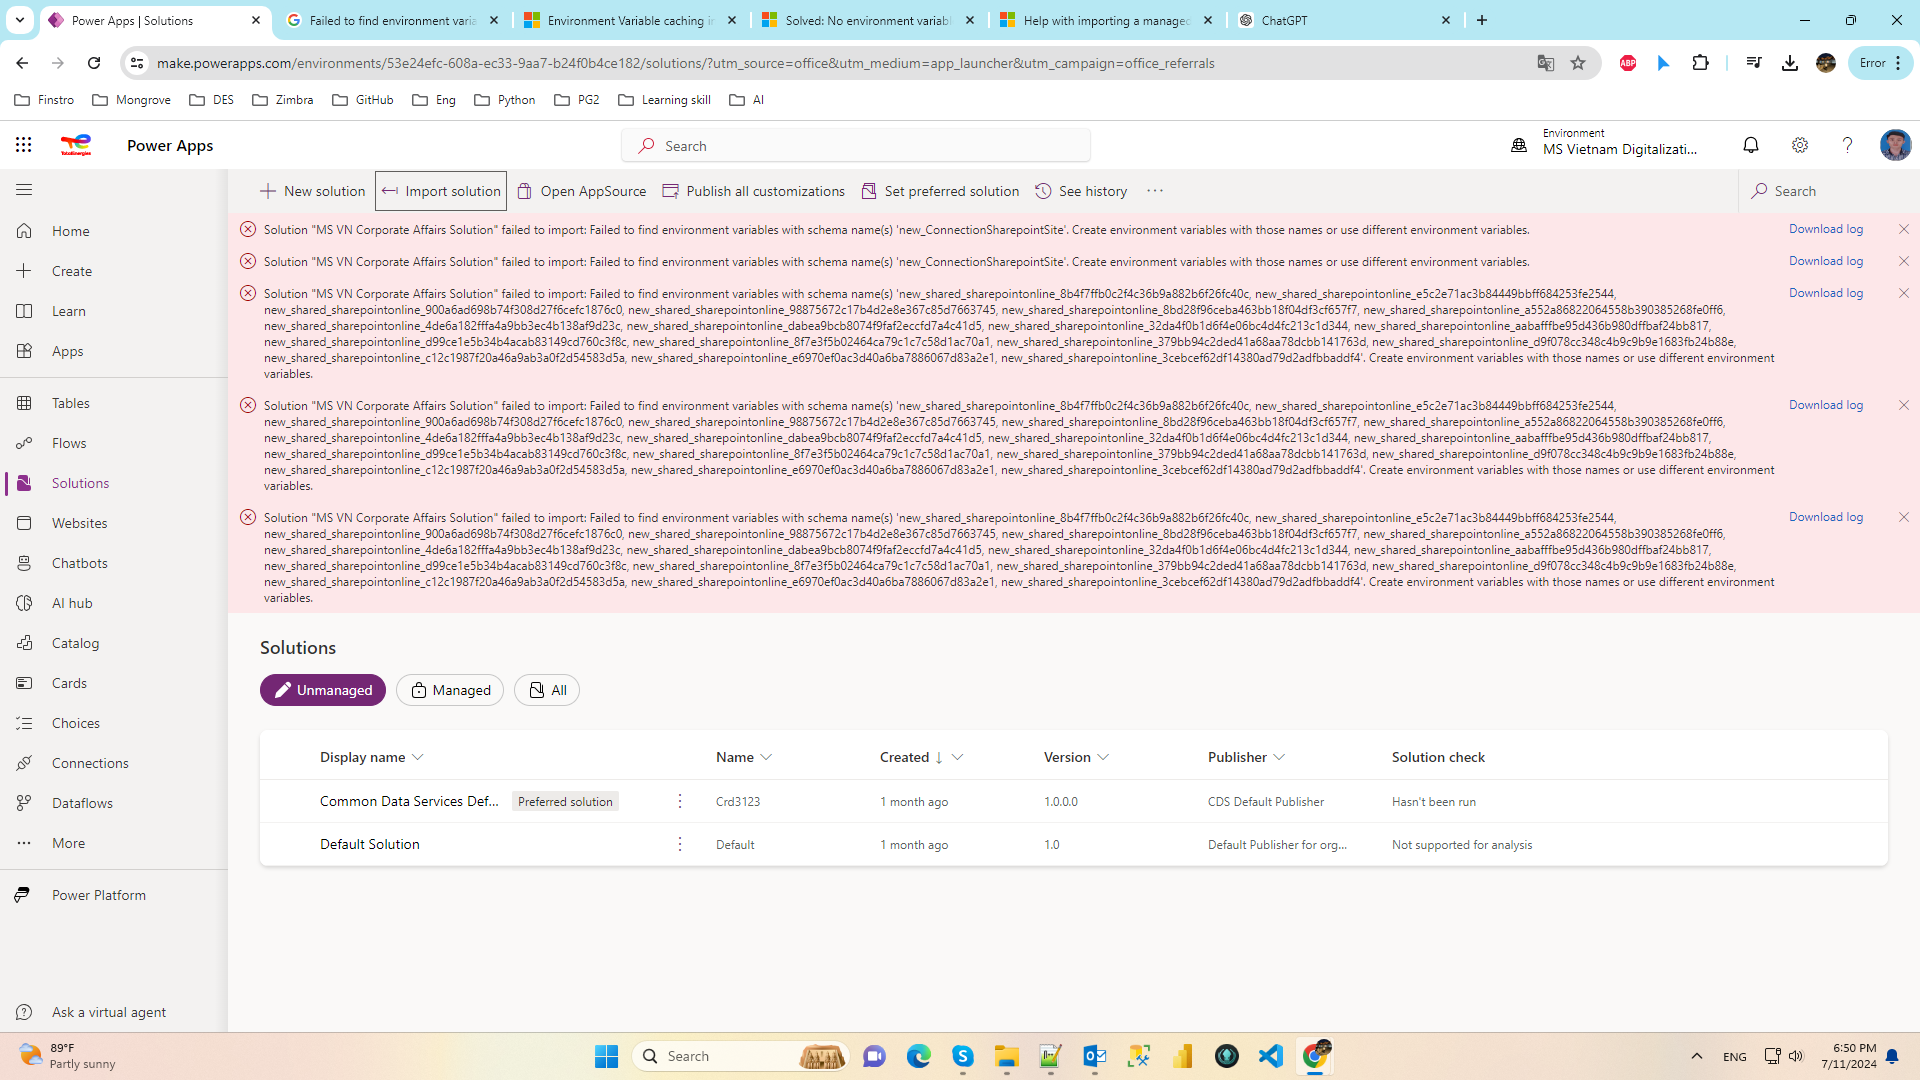Open Skype from the taskbar
Screen dimensions: 1920x1080
coord(963,1056)
